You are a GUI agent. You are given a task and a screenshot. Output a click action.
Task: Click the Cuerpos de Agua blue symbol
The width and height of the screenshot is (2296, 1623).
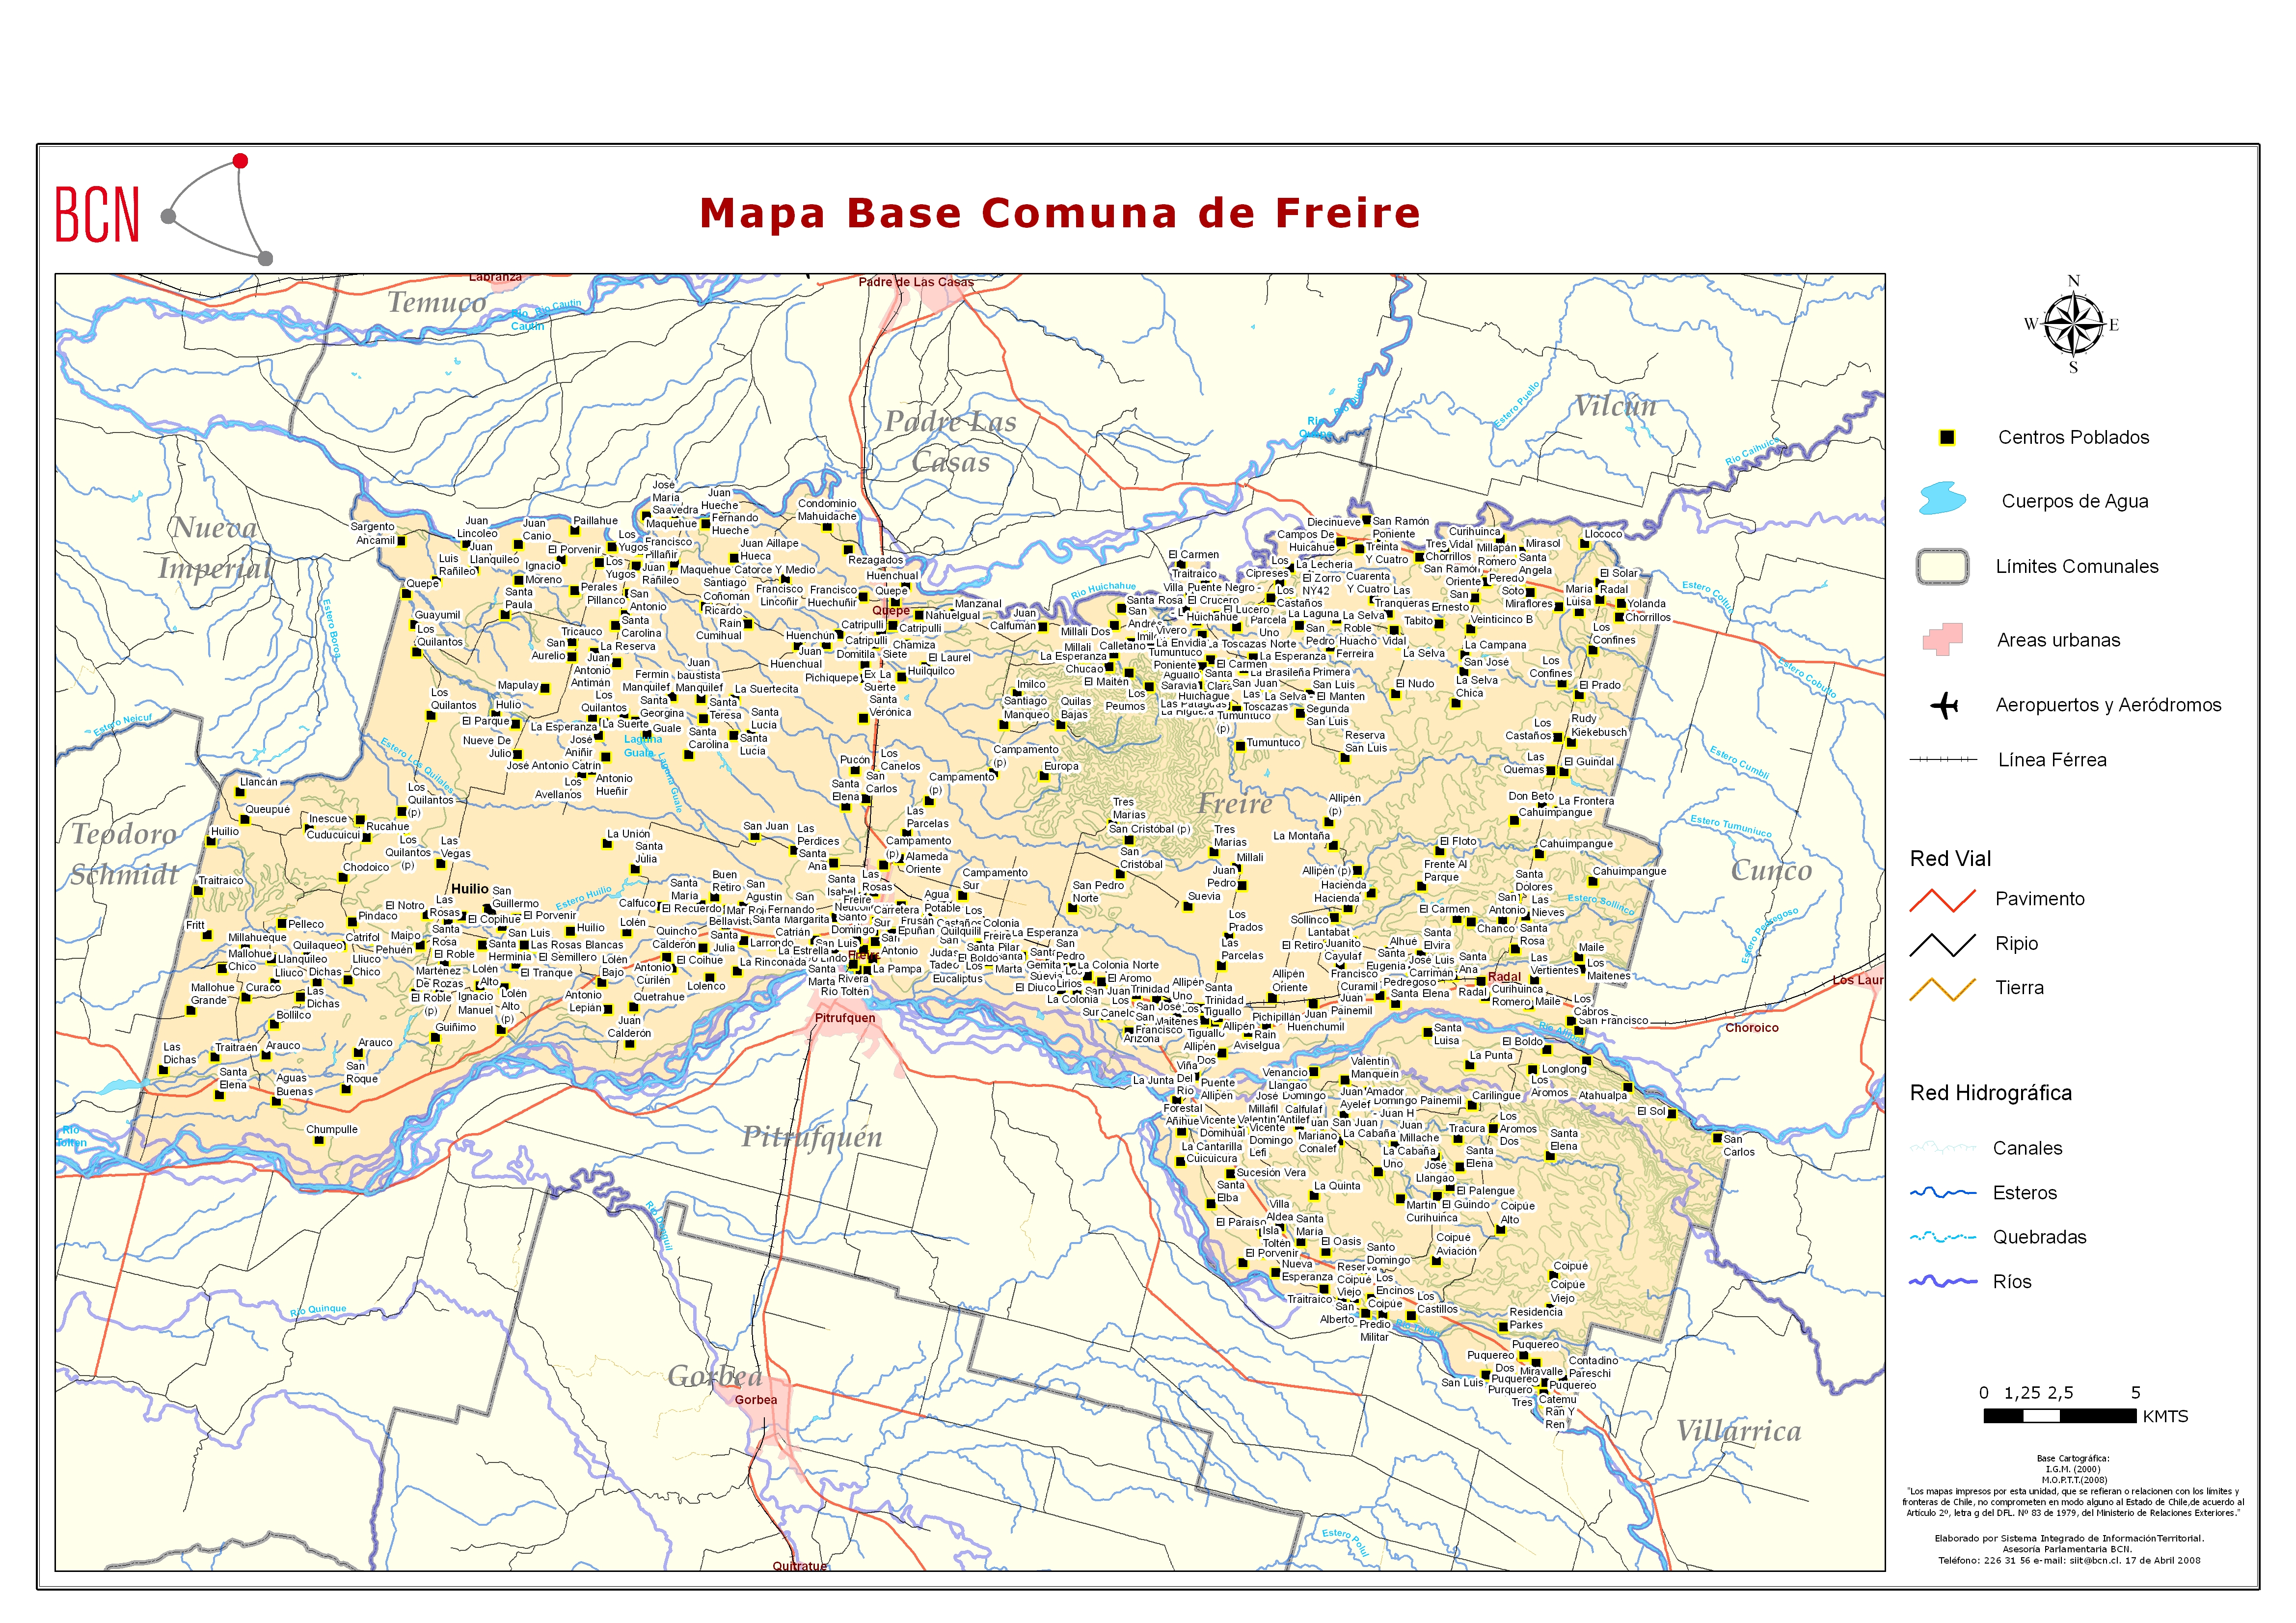(1942, 498)
